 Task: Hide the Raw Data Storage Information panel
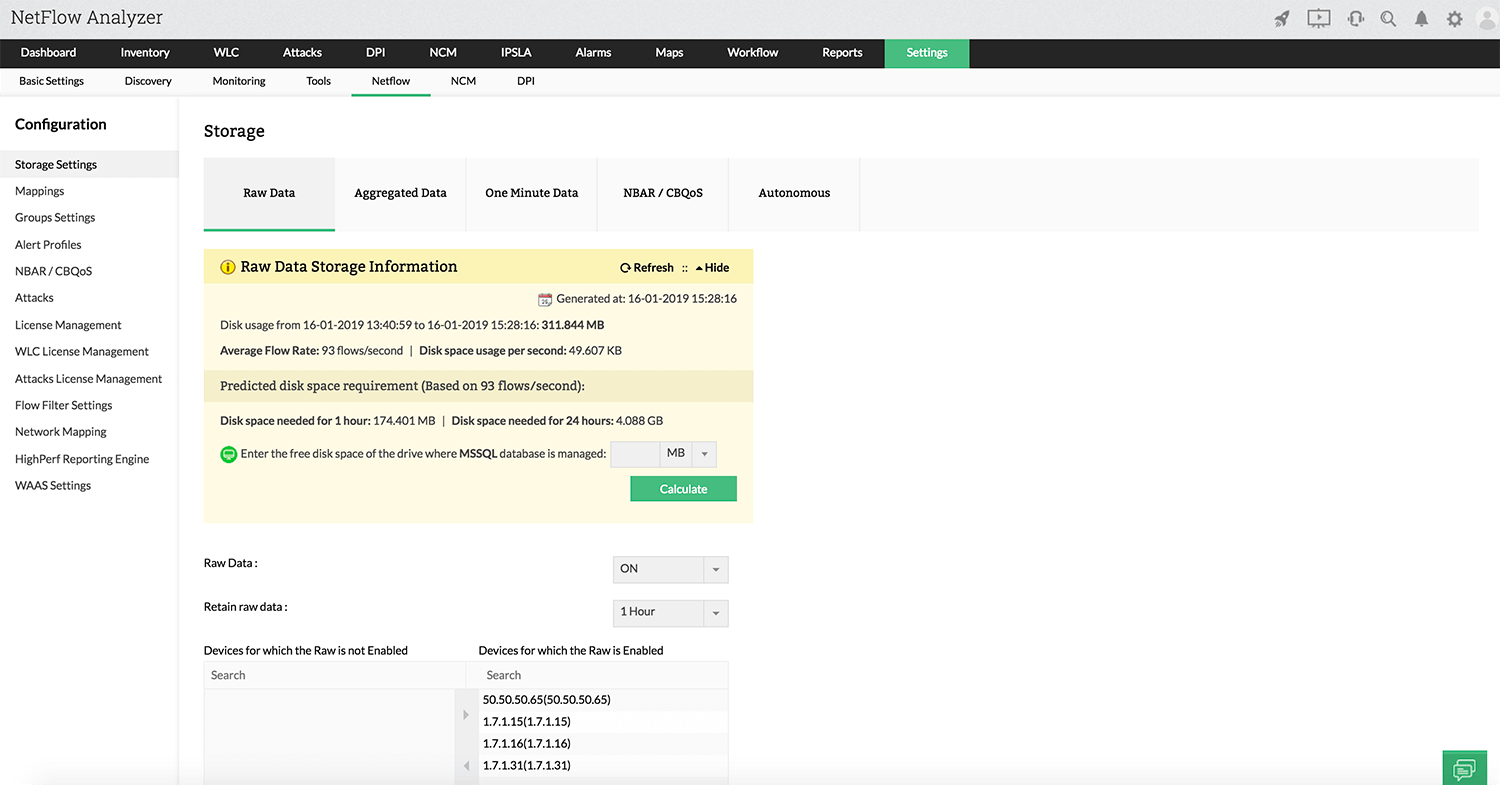coord(710,267)
